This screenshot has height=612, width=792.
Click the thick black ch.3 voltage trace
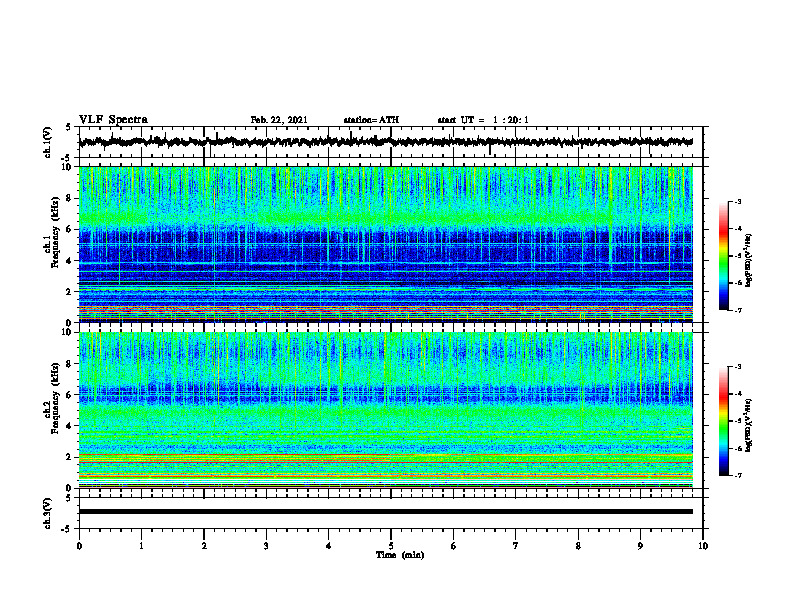click(386, 512)
